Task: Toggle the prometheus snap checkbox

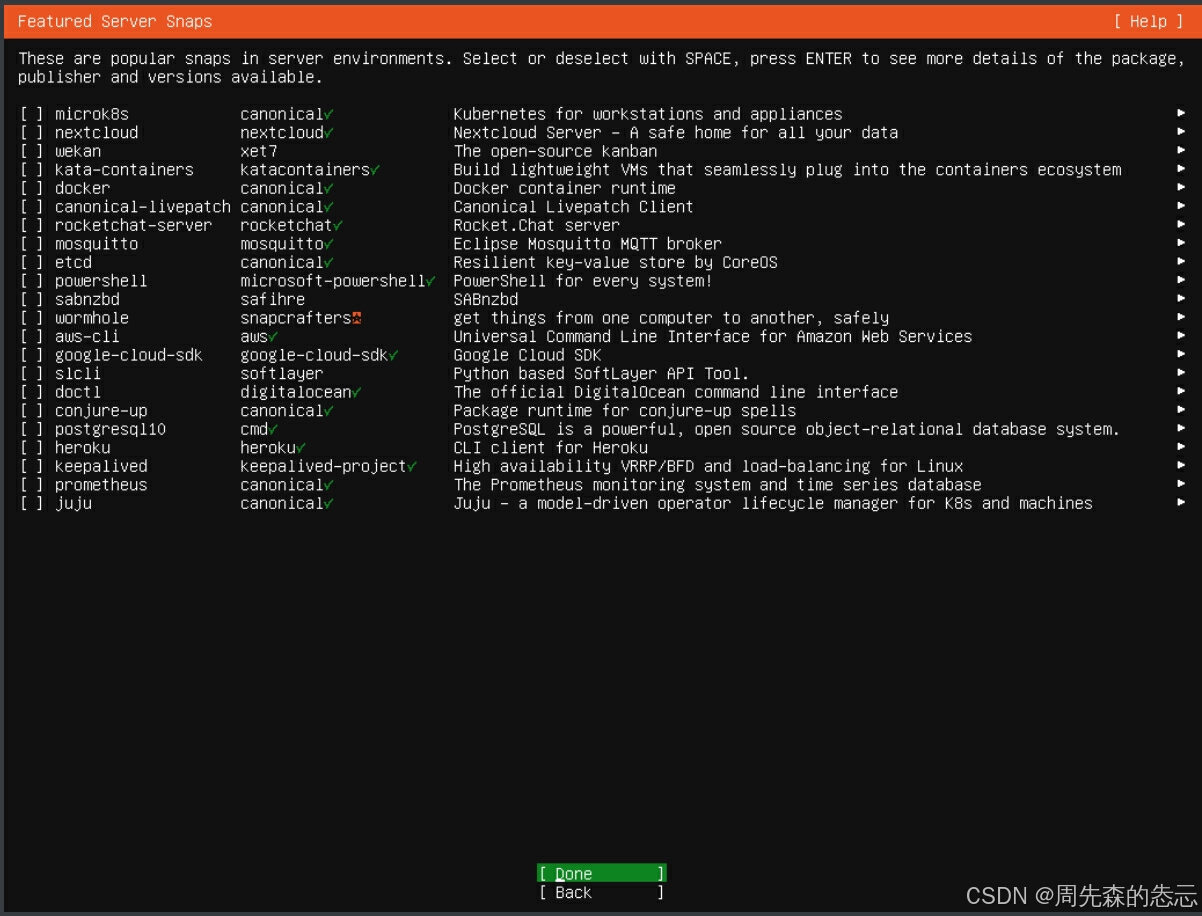Action: pyautogui.click(x=32, y=484)
